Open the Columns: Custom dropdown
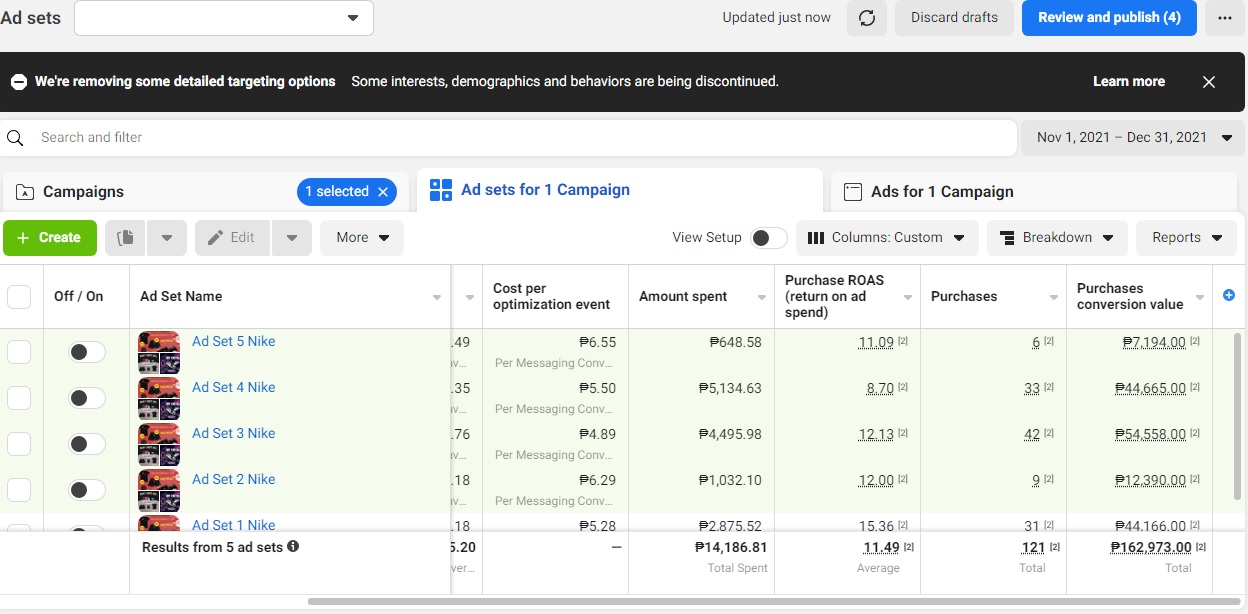The image size is (1248, 614). (885, 238)
